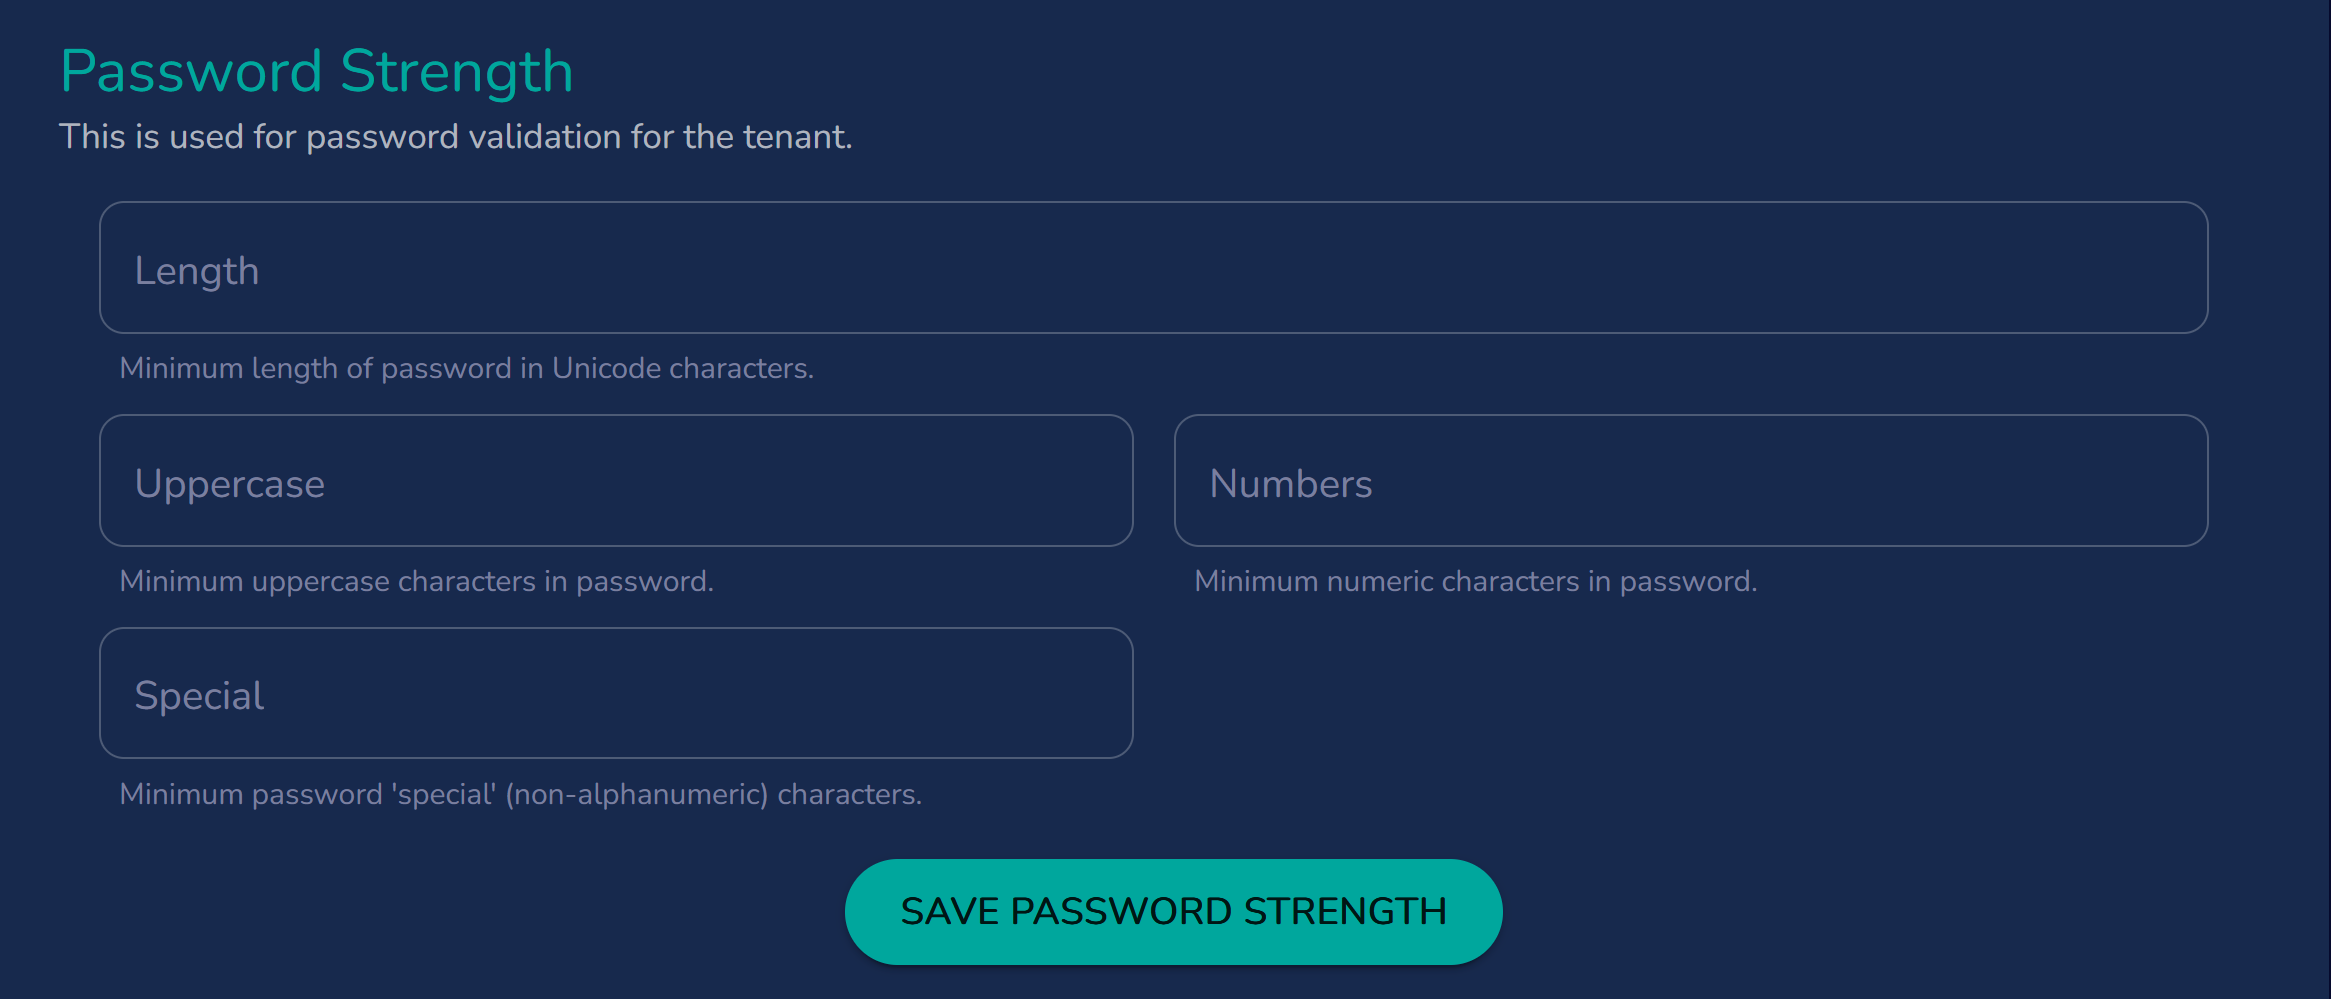This screenshot has width=2331, height=999.
Task: Click the non-alphanumeric characters helper text
Action: 520,794
